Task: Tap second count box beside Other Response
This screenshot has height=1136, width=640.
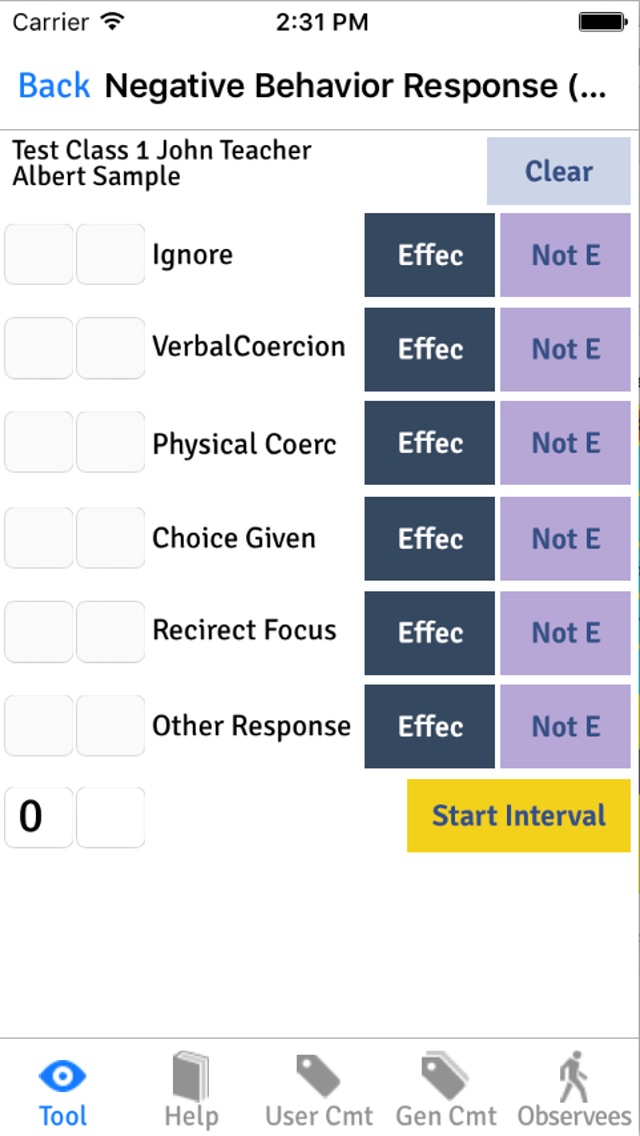Action: click(x=110, y=725)
